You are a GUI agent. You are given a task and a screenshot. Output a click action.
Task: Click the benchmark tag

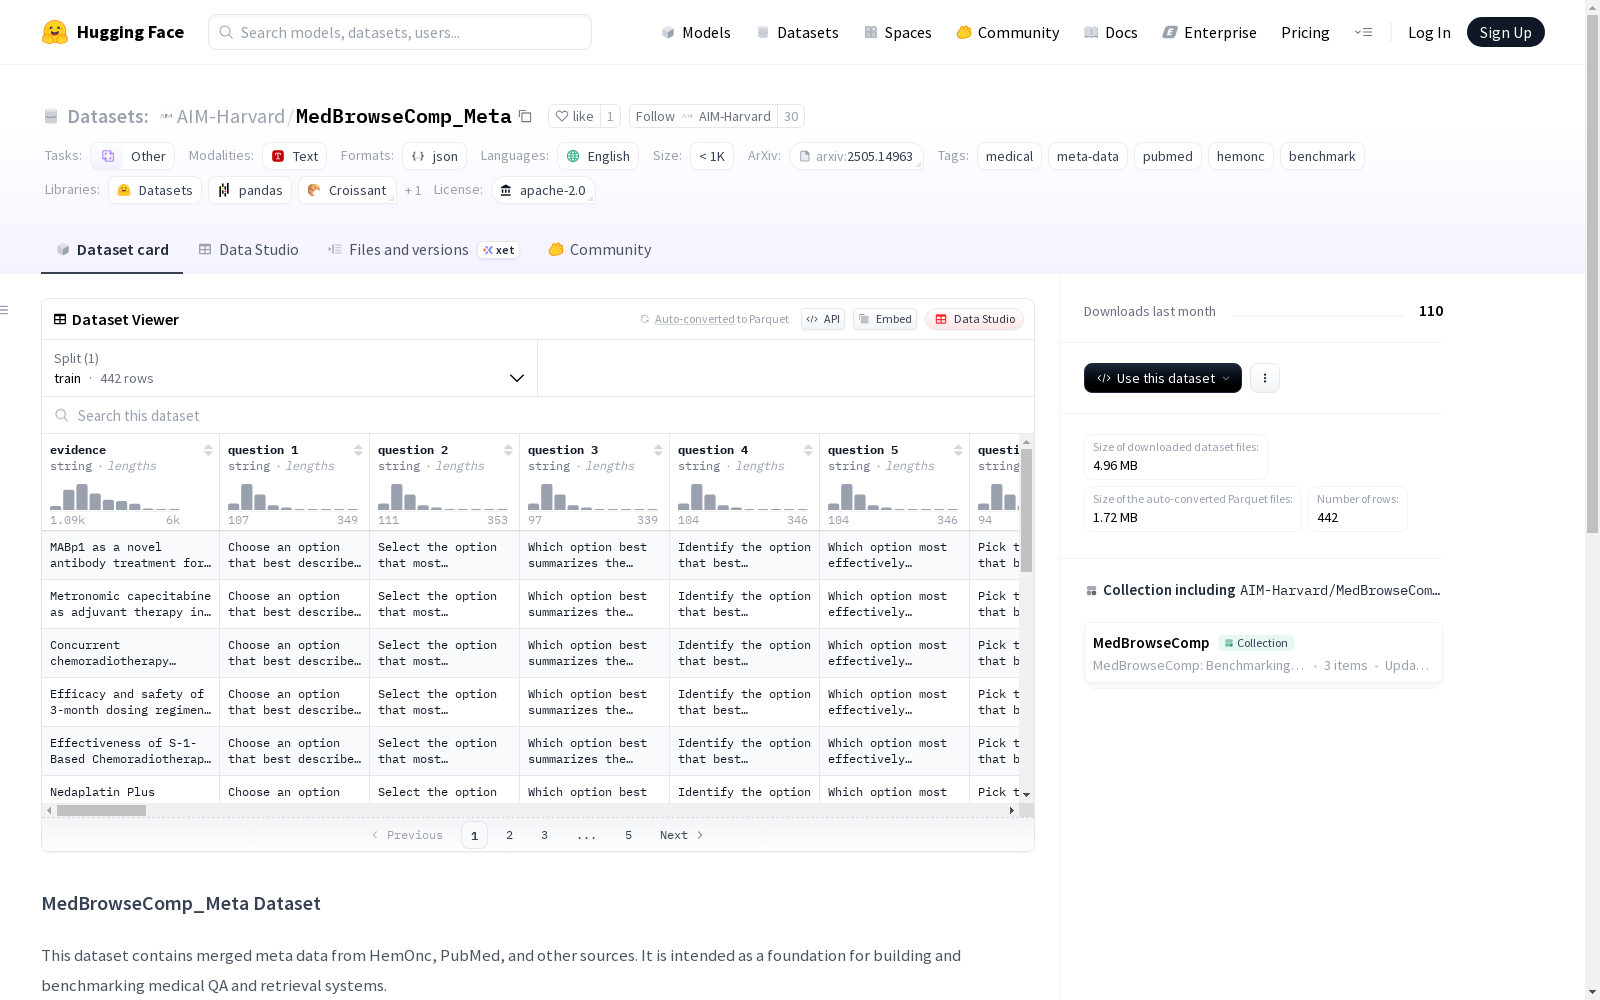pyautogui.click(x=1322, y=156)
